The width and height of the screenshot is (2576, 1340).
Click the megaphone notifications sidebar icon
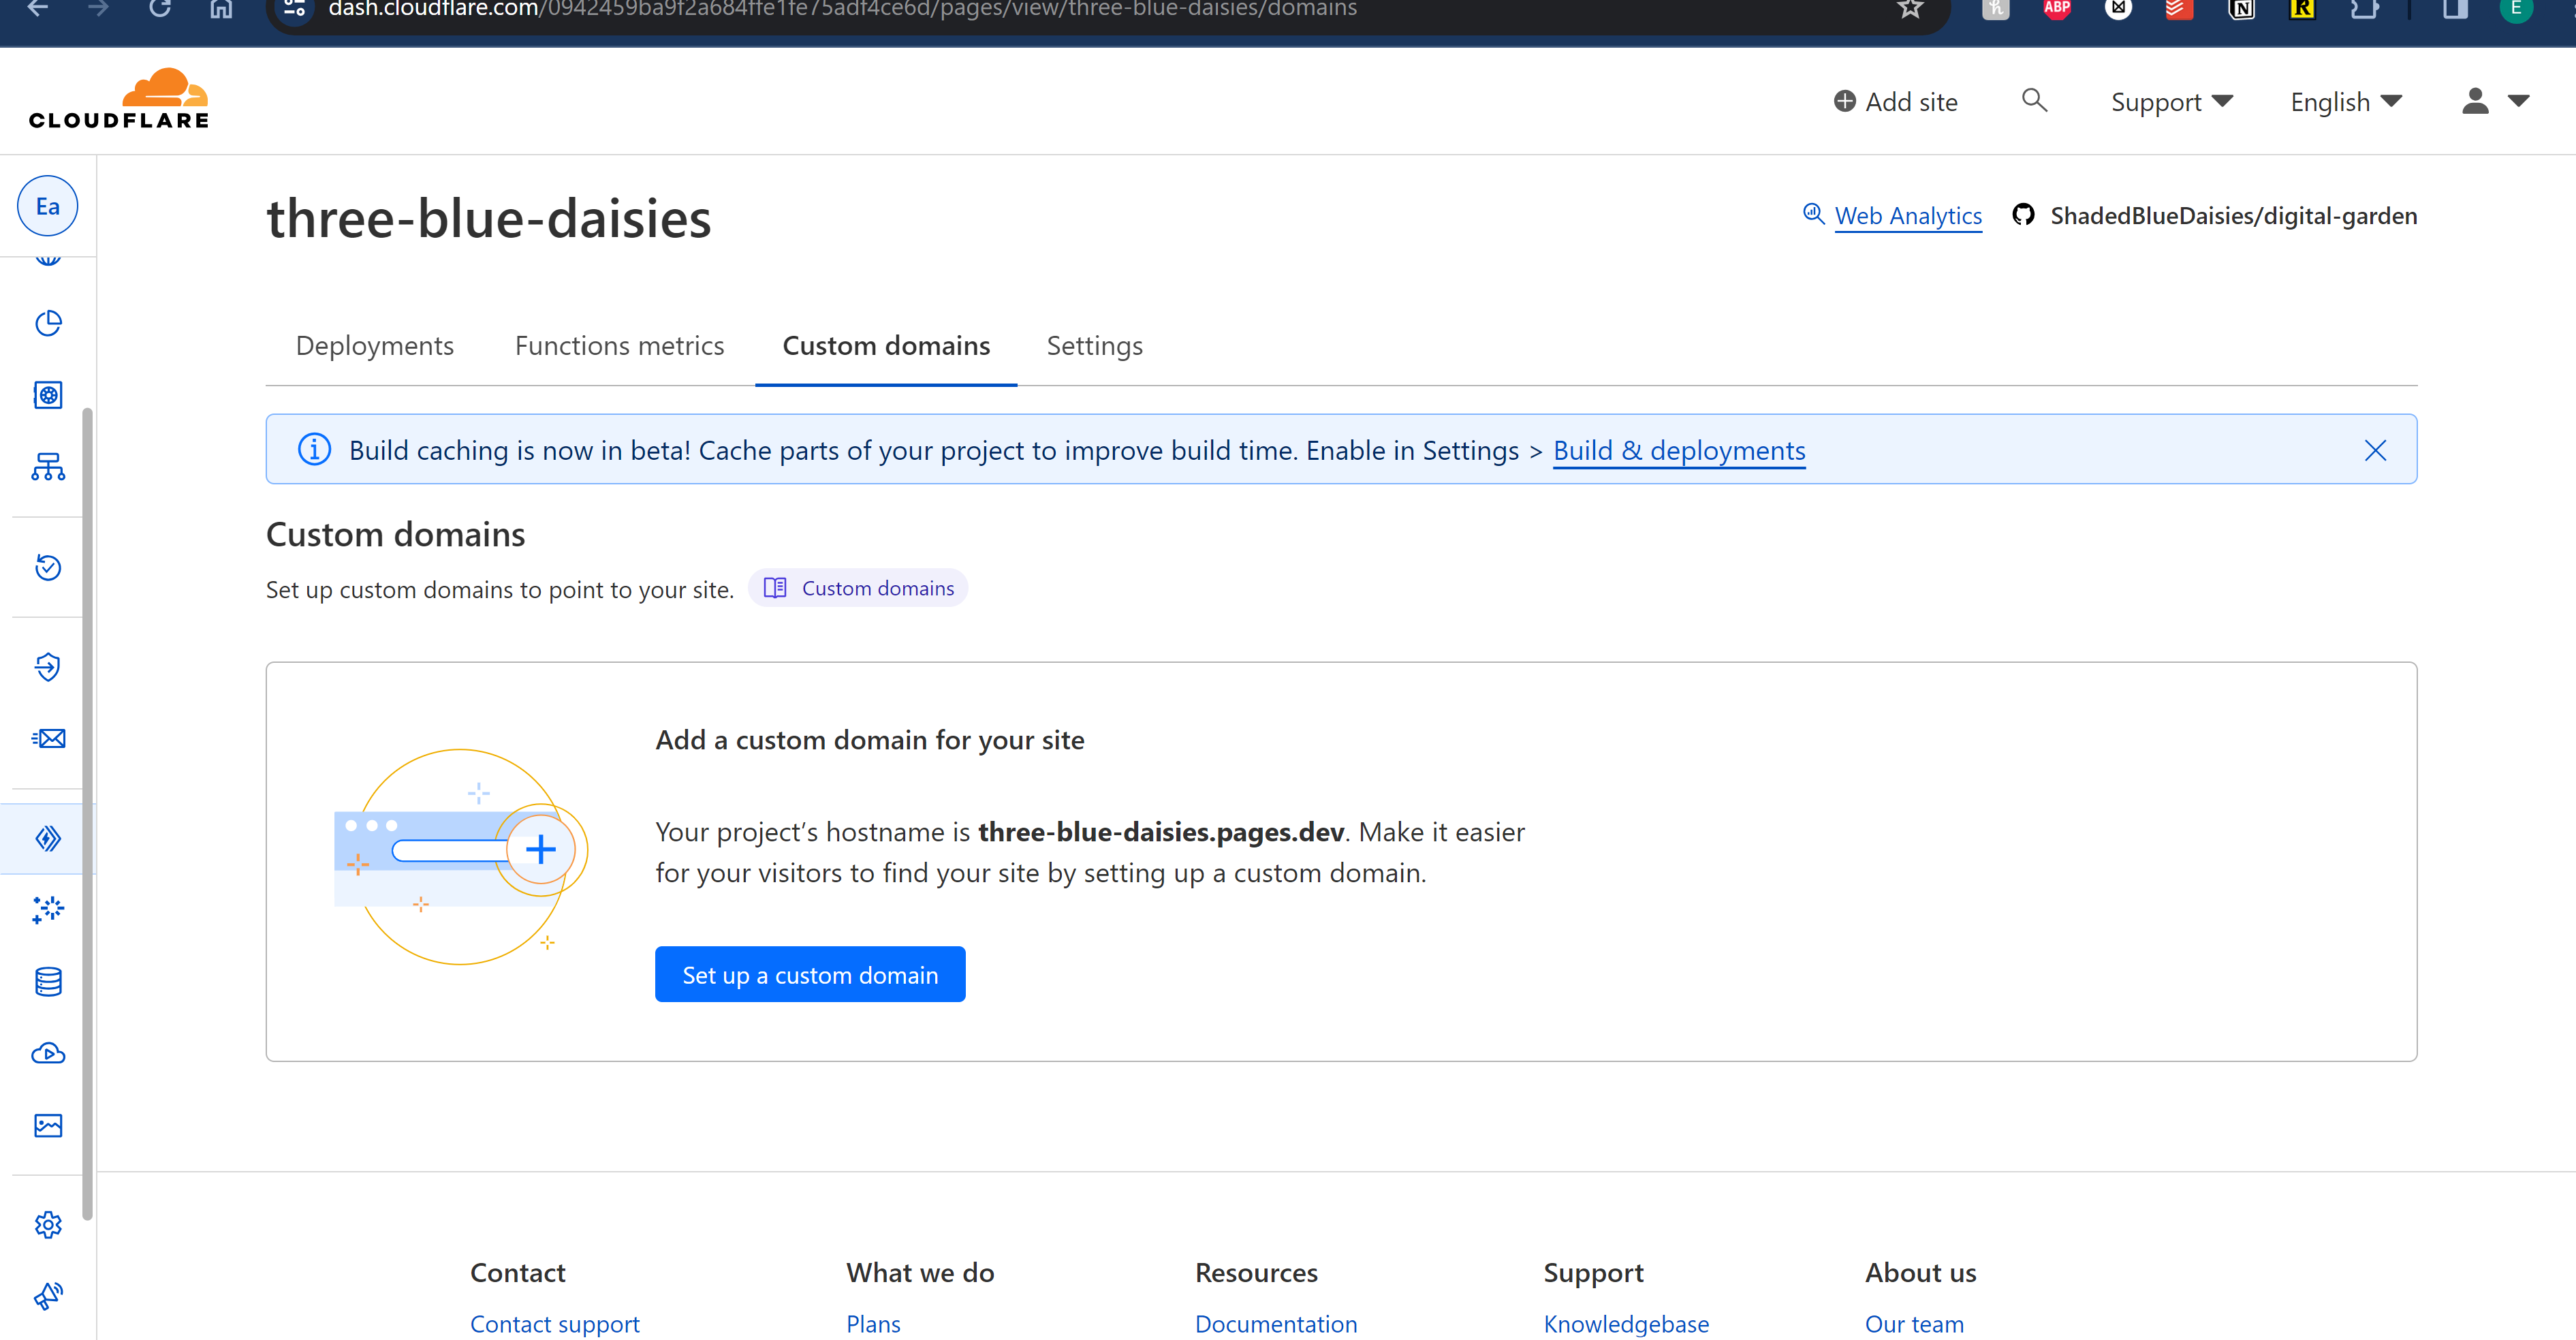(48, 1296)
